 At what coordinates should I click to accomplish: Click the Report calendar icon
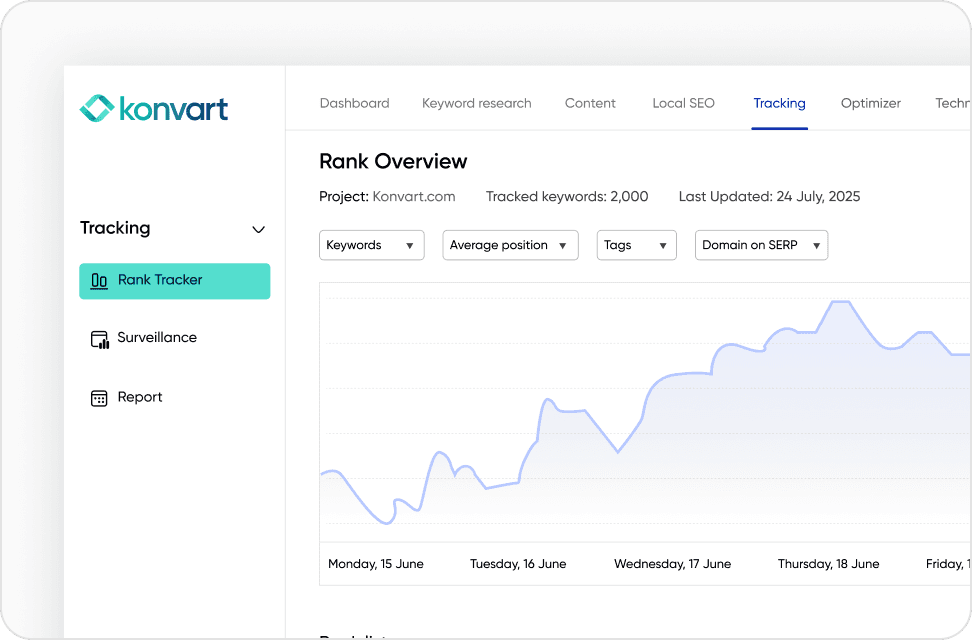click(99, 398)
